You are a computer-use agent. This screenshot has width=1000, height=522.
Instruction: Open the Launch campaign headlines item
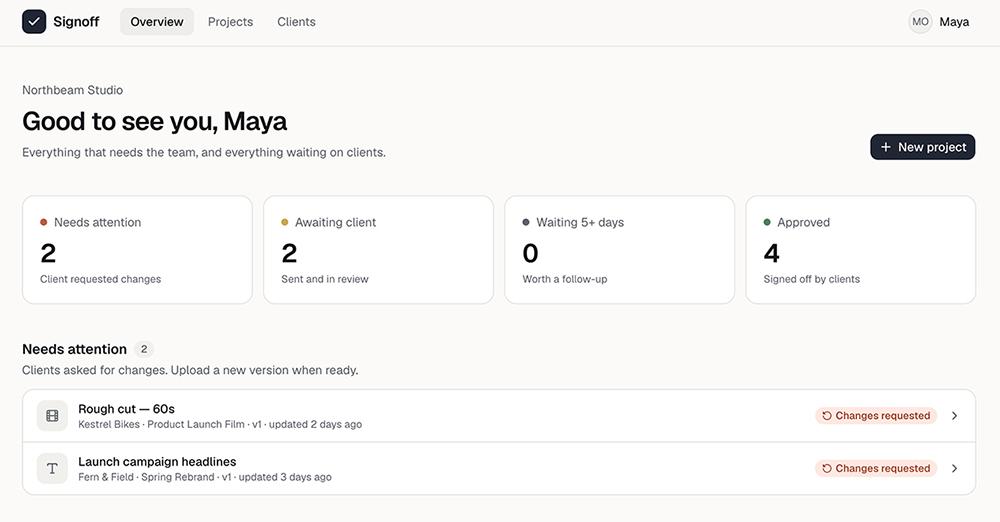click(x=499, y=468)
